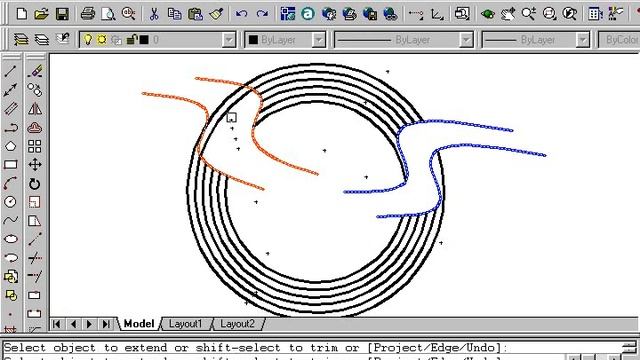Screen dimensions: 640x360
Task: Open a drawing using the Open folder icon
Action: click(x=41, y=14)
